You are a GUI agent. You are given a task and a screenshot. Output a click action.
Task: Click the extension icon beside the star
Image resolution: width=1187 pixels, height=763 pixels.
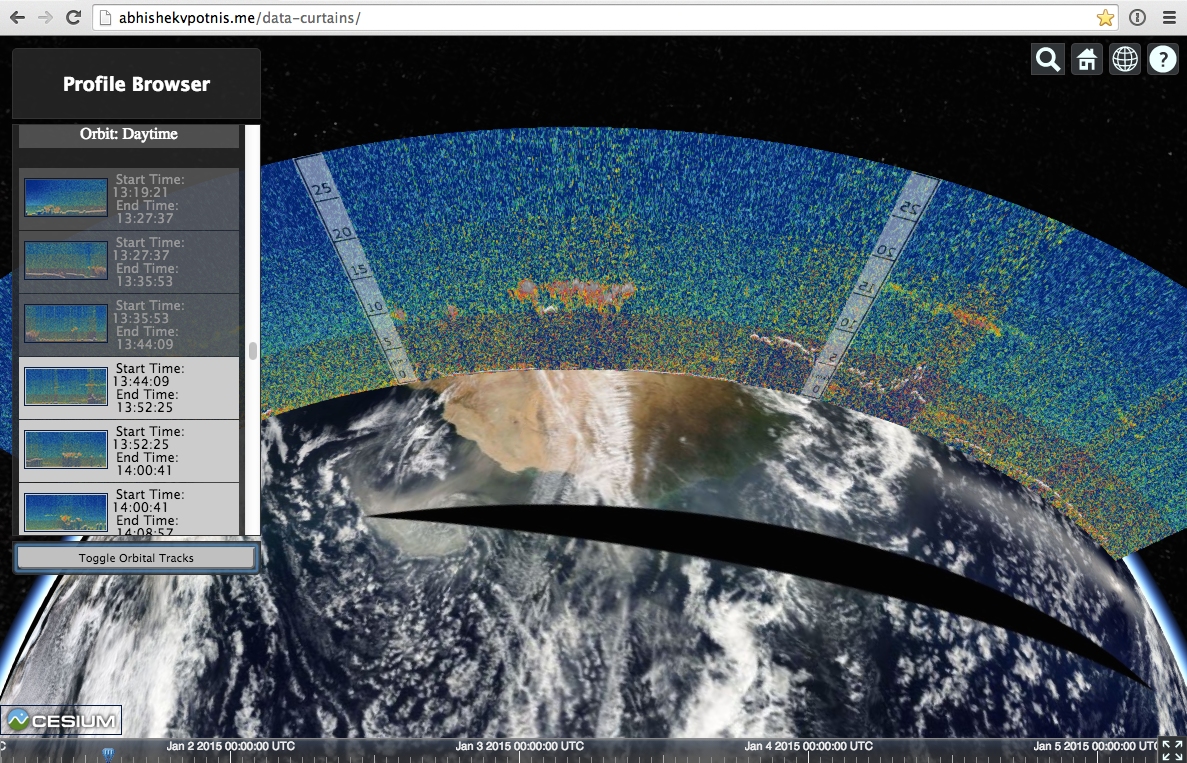[x=1137, y=17]
